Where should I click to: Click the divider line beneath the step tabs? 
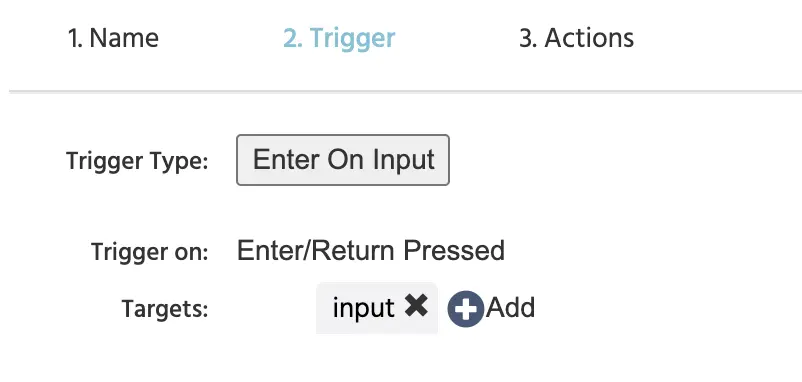click(x=405, y=92)
